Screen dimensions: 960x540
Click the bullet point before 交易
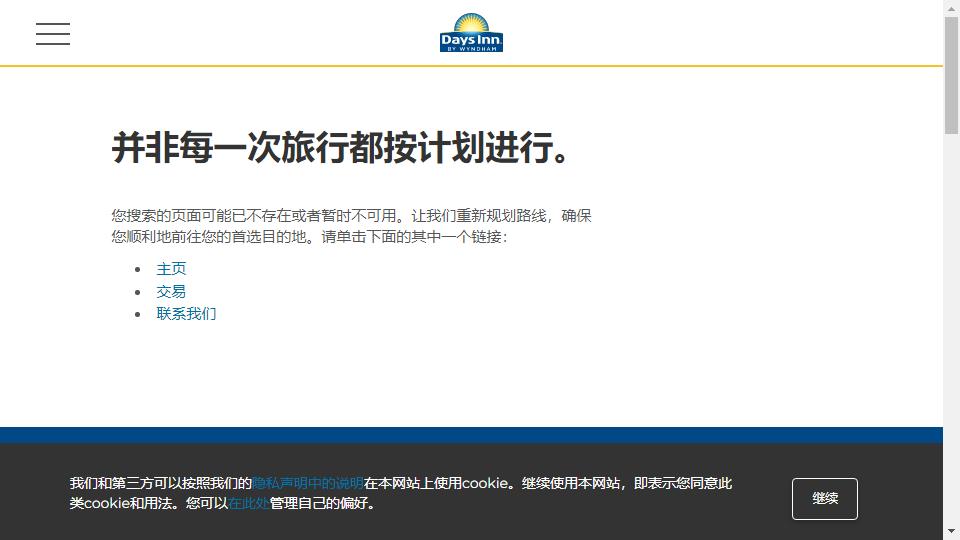pos(139,292)
